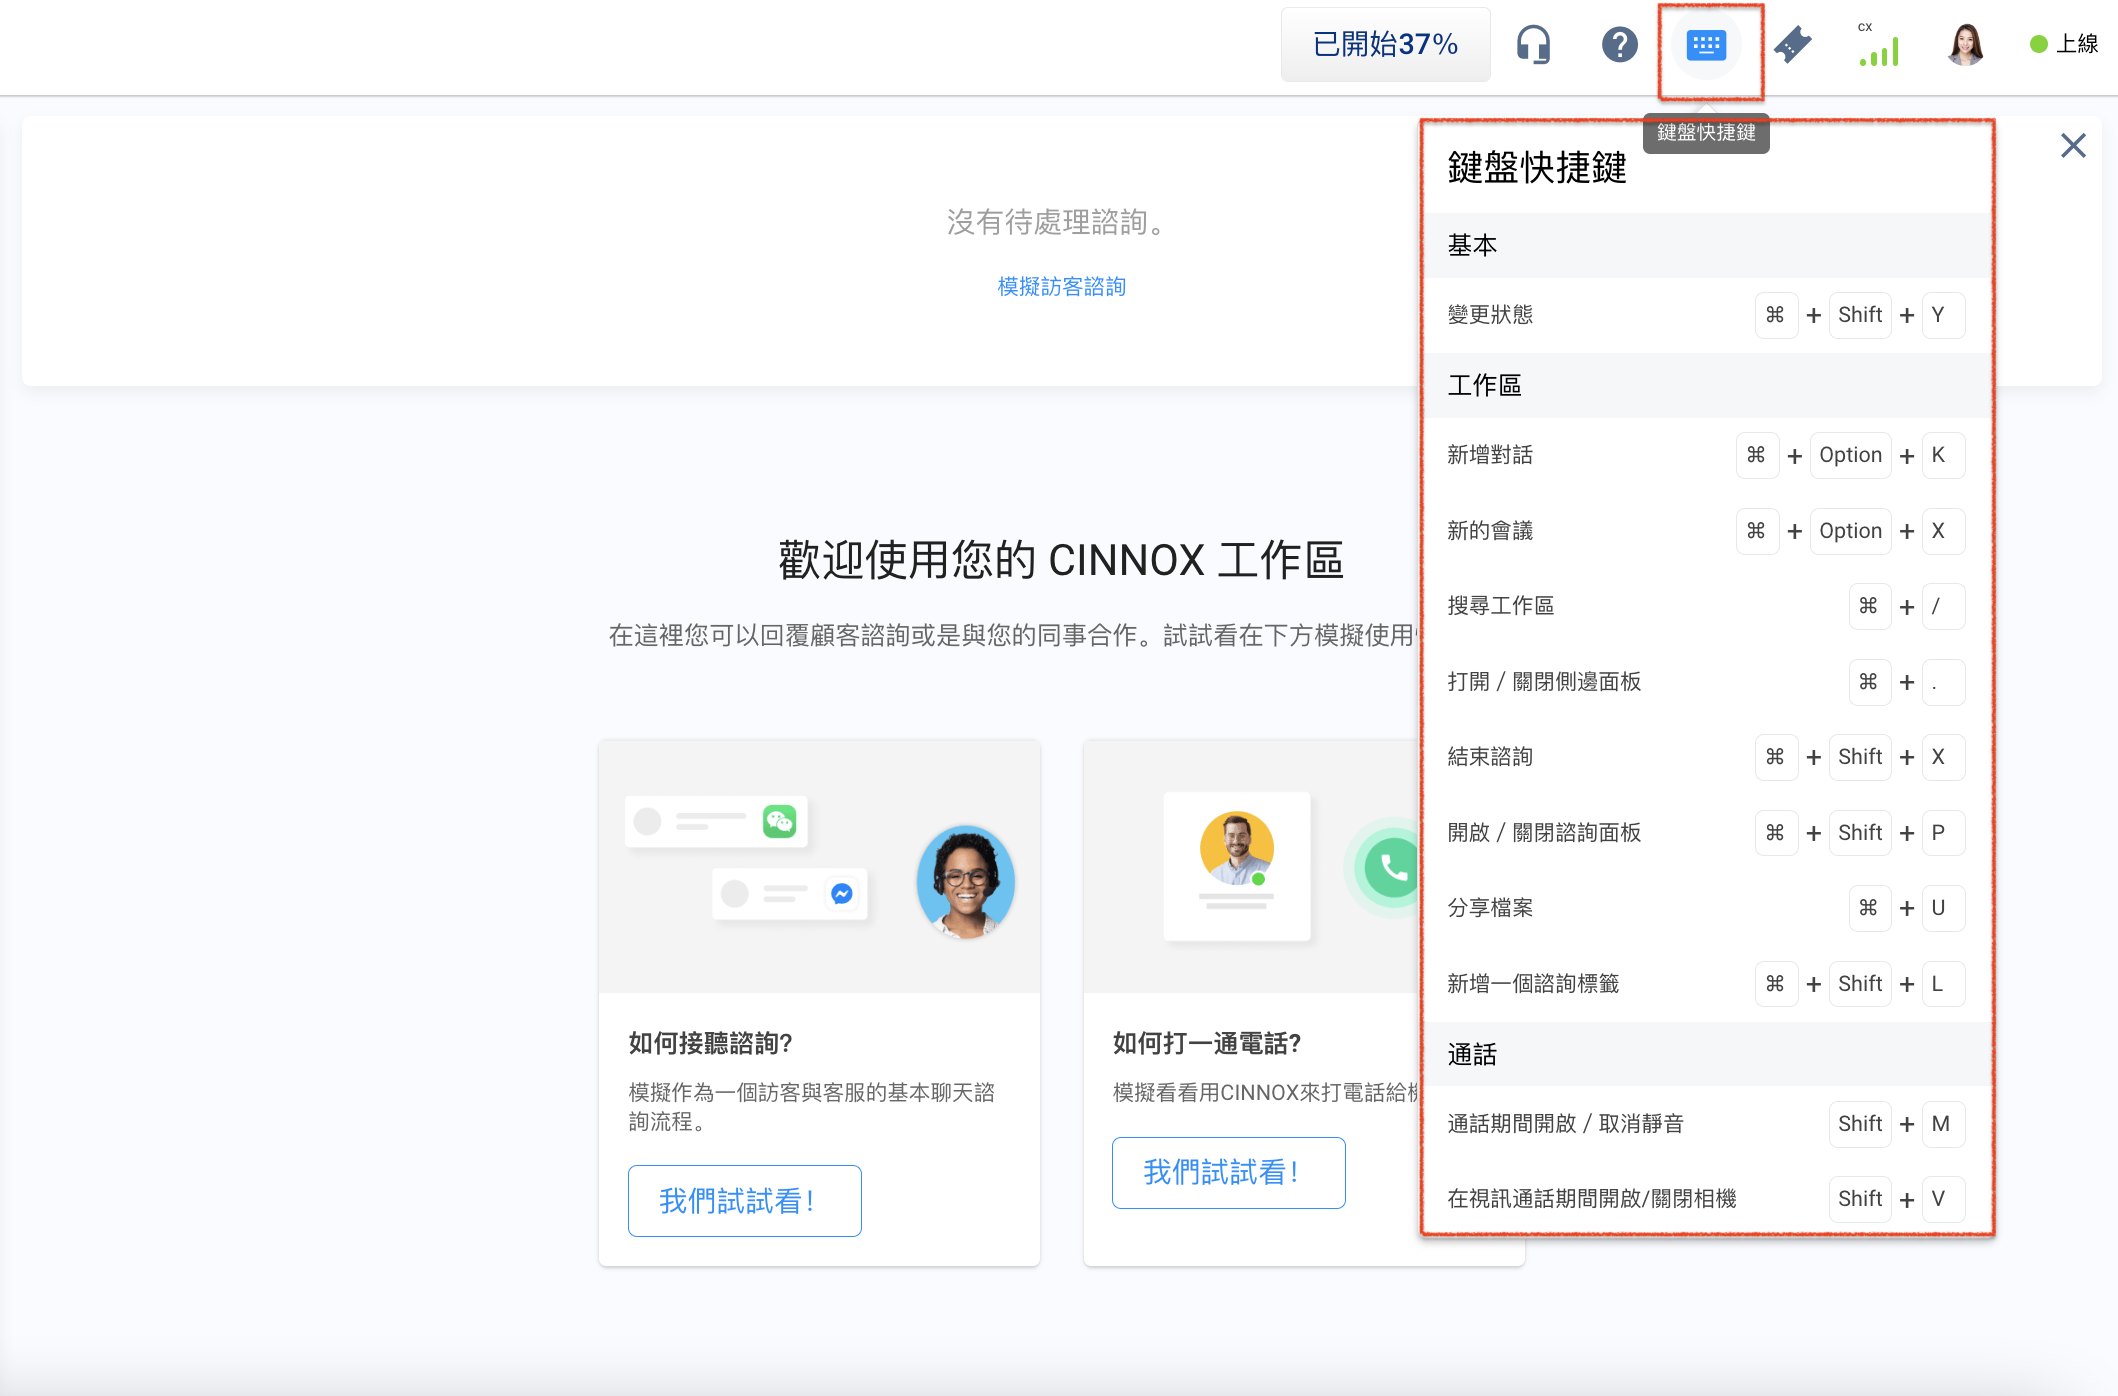The height and width of the screenshot is (1396, 2118).
Task: Click the Messenger icon in illustration
Action: pos(842,893)
